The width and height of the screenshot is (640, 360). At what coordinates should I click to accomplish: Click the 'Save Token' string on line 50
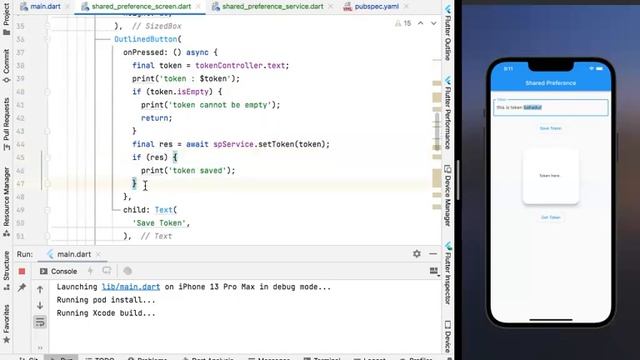159,223
